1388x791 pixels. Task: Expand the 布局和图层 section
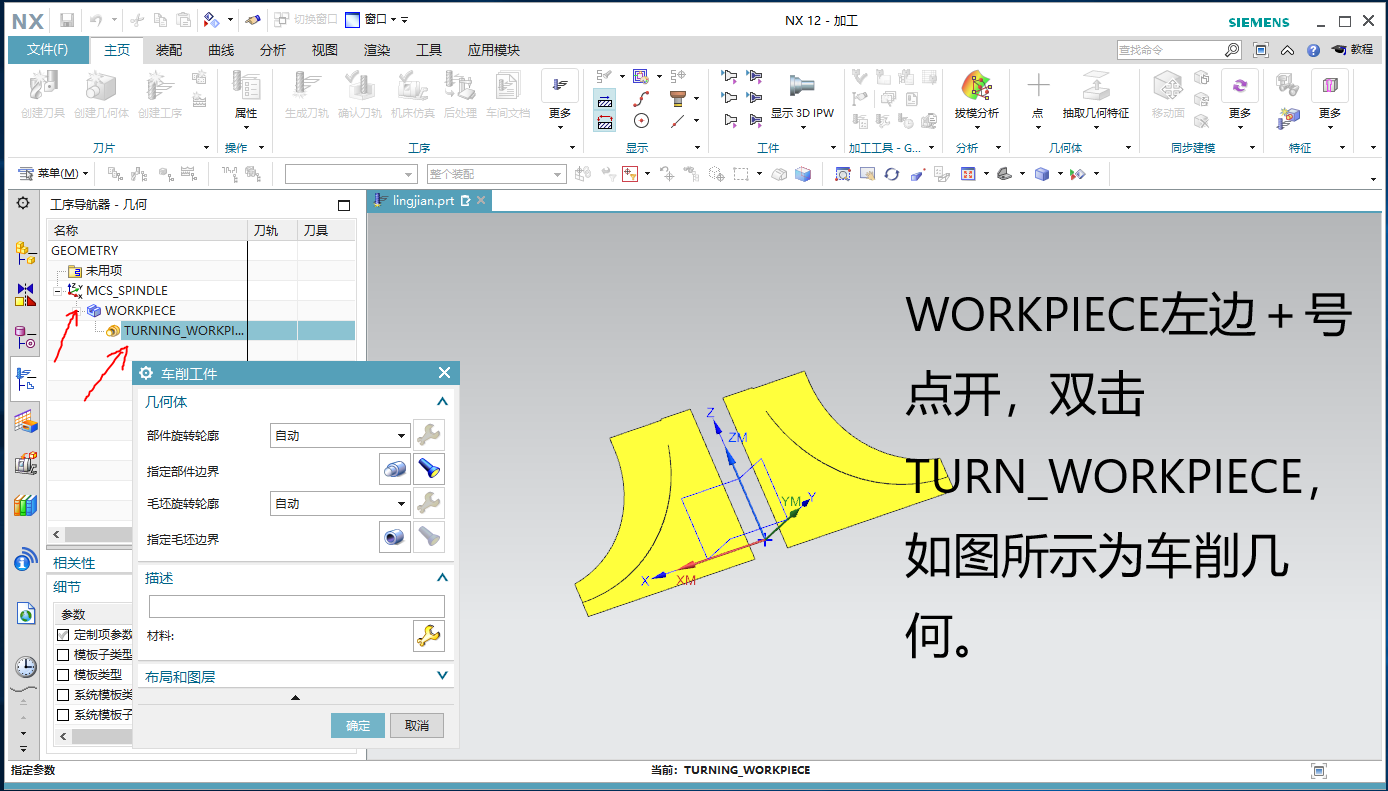[442, 676]
